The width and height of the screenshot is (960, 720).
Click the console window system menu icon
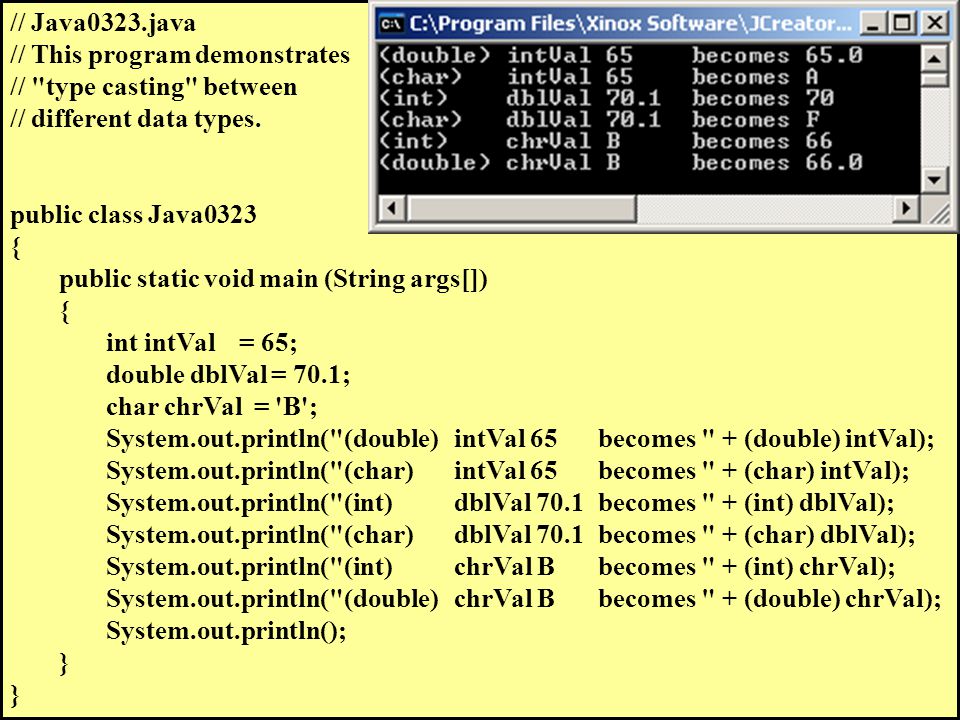click(391, 24)
